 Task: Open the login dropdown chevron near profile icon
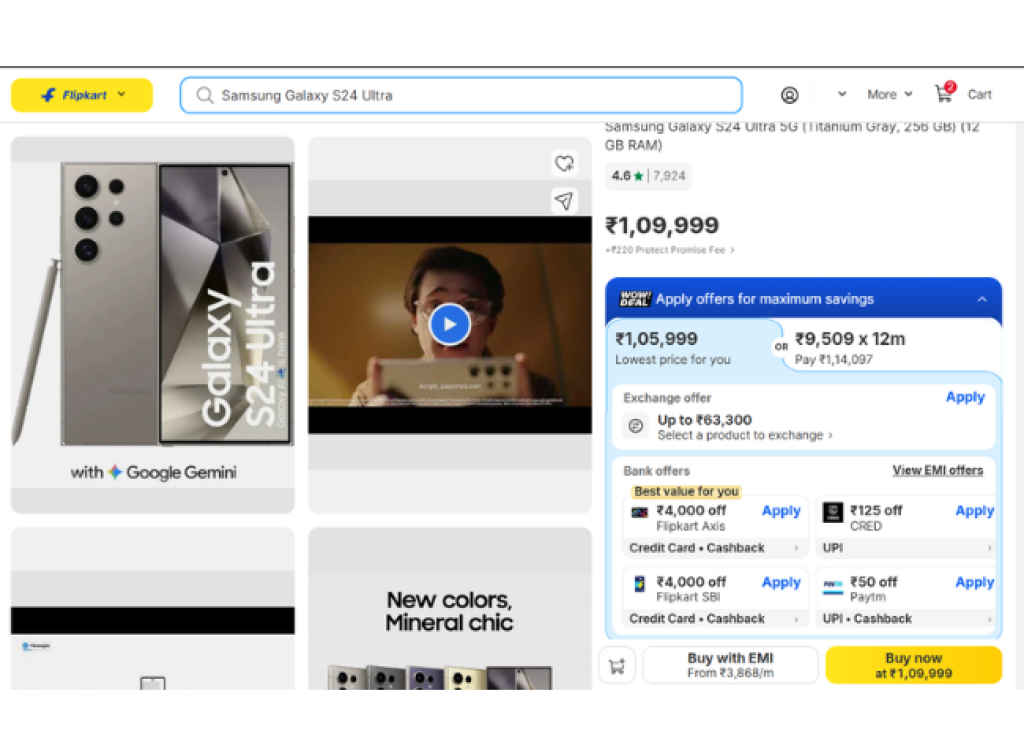tap(840, 94)
